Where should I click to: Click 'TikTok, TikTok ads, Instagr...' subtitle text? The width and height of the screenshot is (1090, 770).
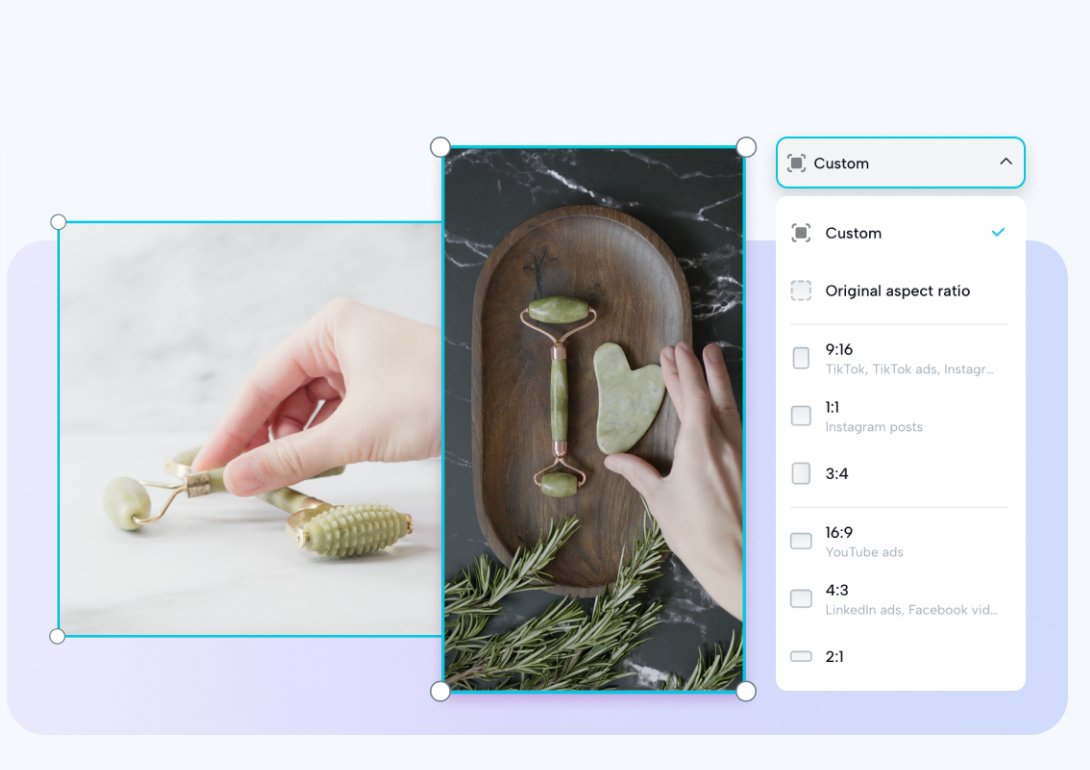coord(909,369)
